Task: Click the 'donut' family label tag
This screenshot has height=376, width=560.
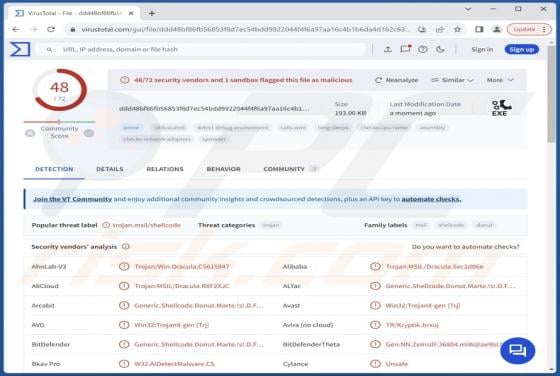Action: pyautogui.click(x=484, y=225)
